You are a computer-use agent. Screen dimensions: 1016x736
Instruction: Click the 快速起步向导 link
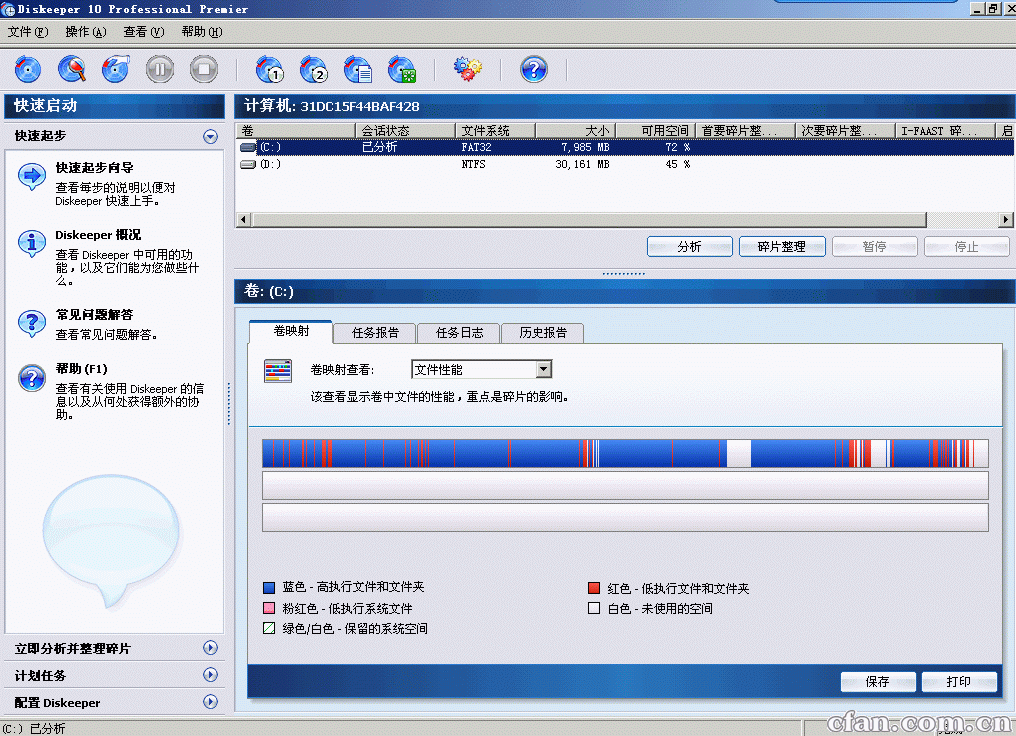tap(95, 168)
